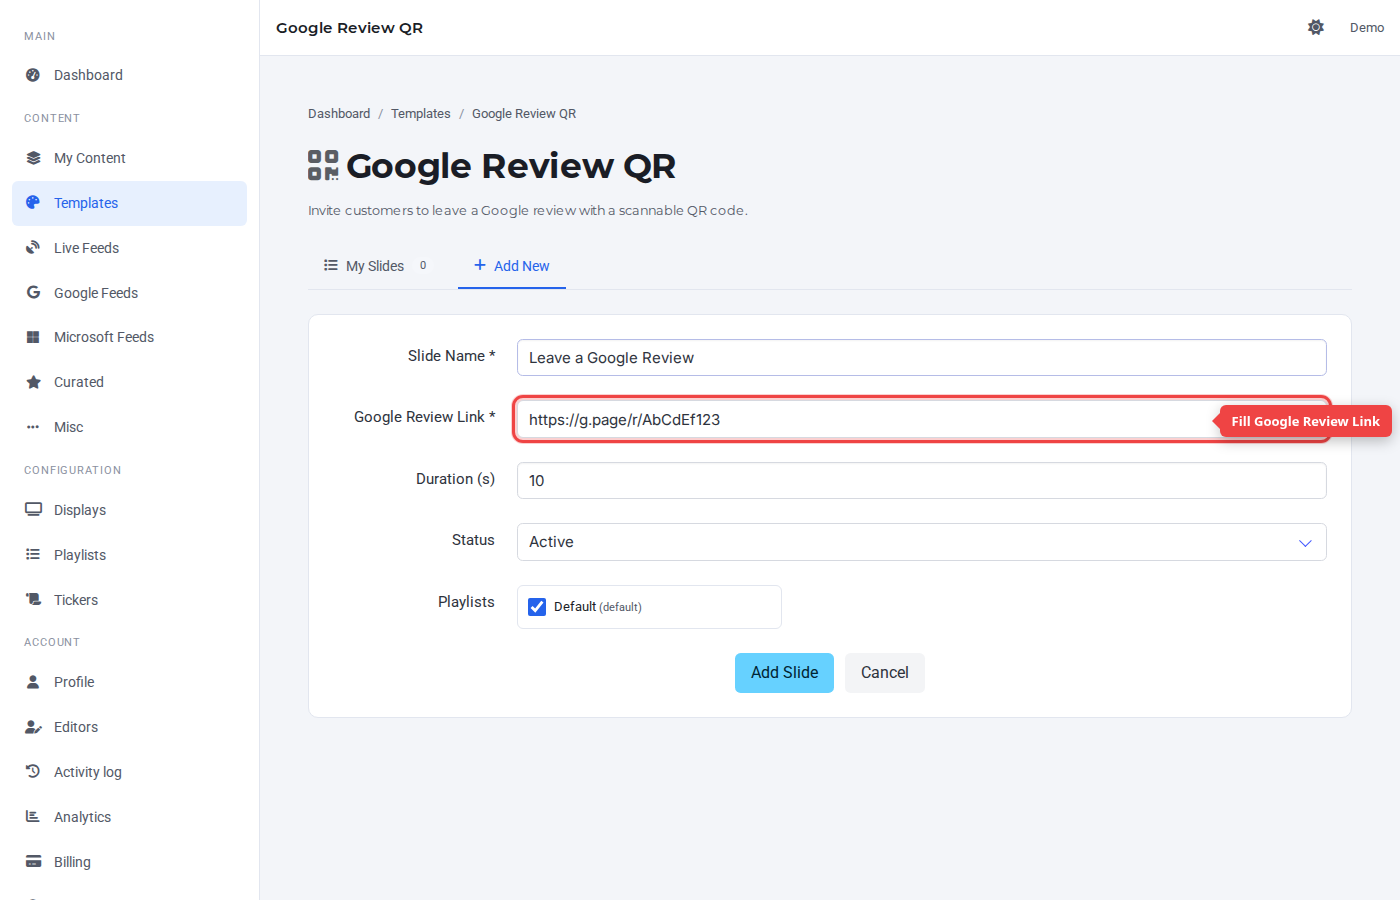The width and height of the screenshot is (1400, 900).
Task: Open the Tickers page
Action: [x=129, y=600]
